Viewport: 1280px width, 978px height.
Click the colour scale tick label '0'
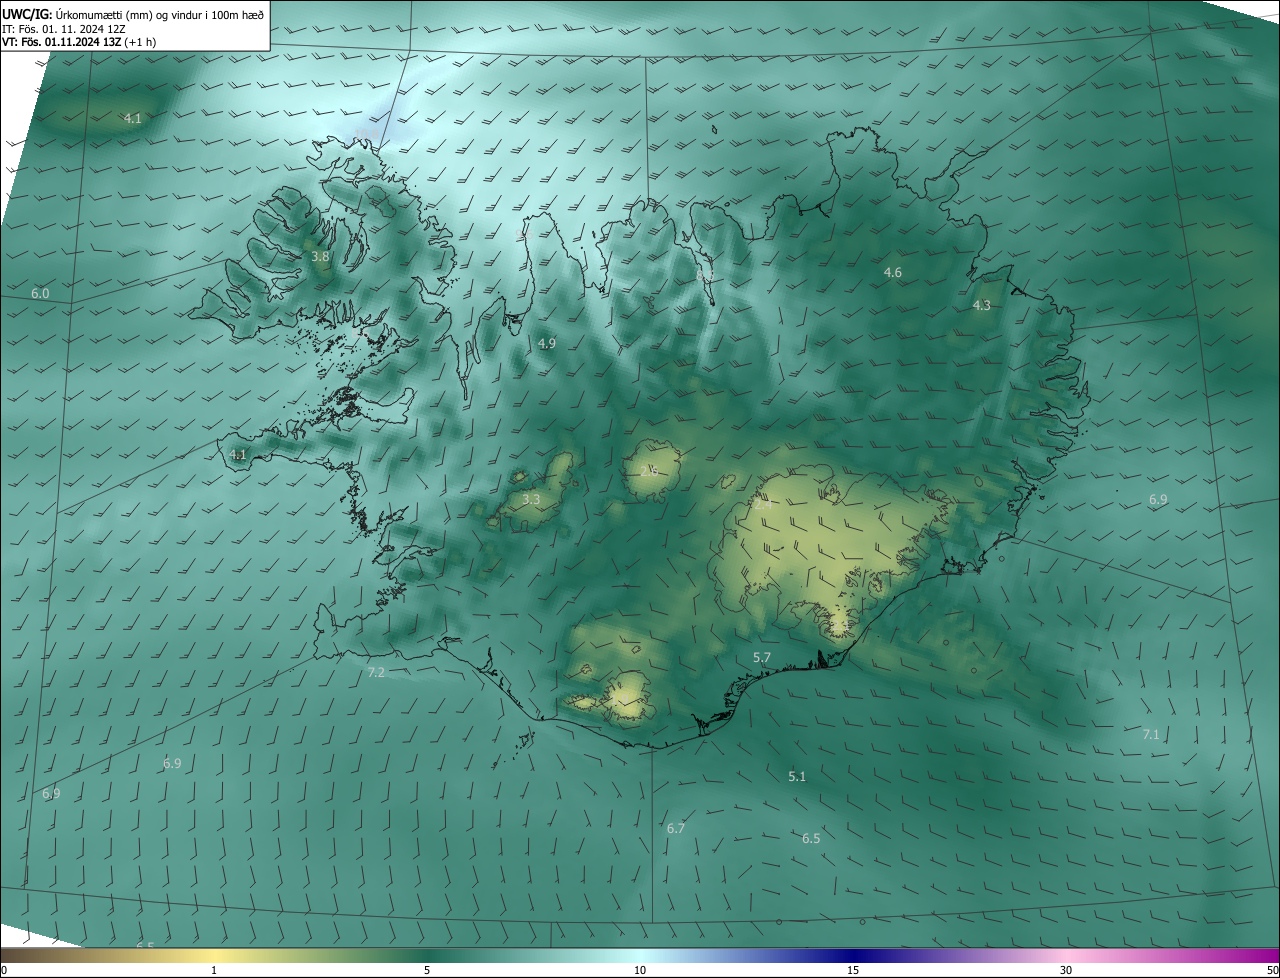click(x=4, y=971)
